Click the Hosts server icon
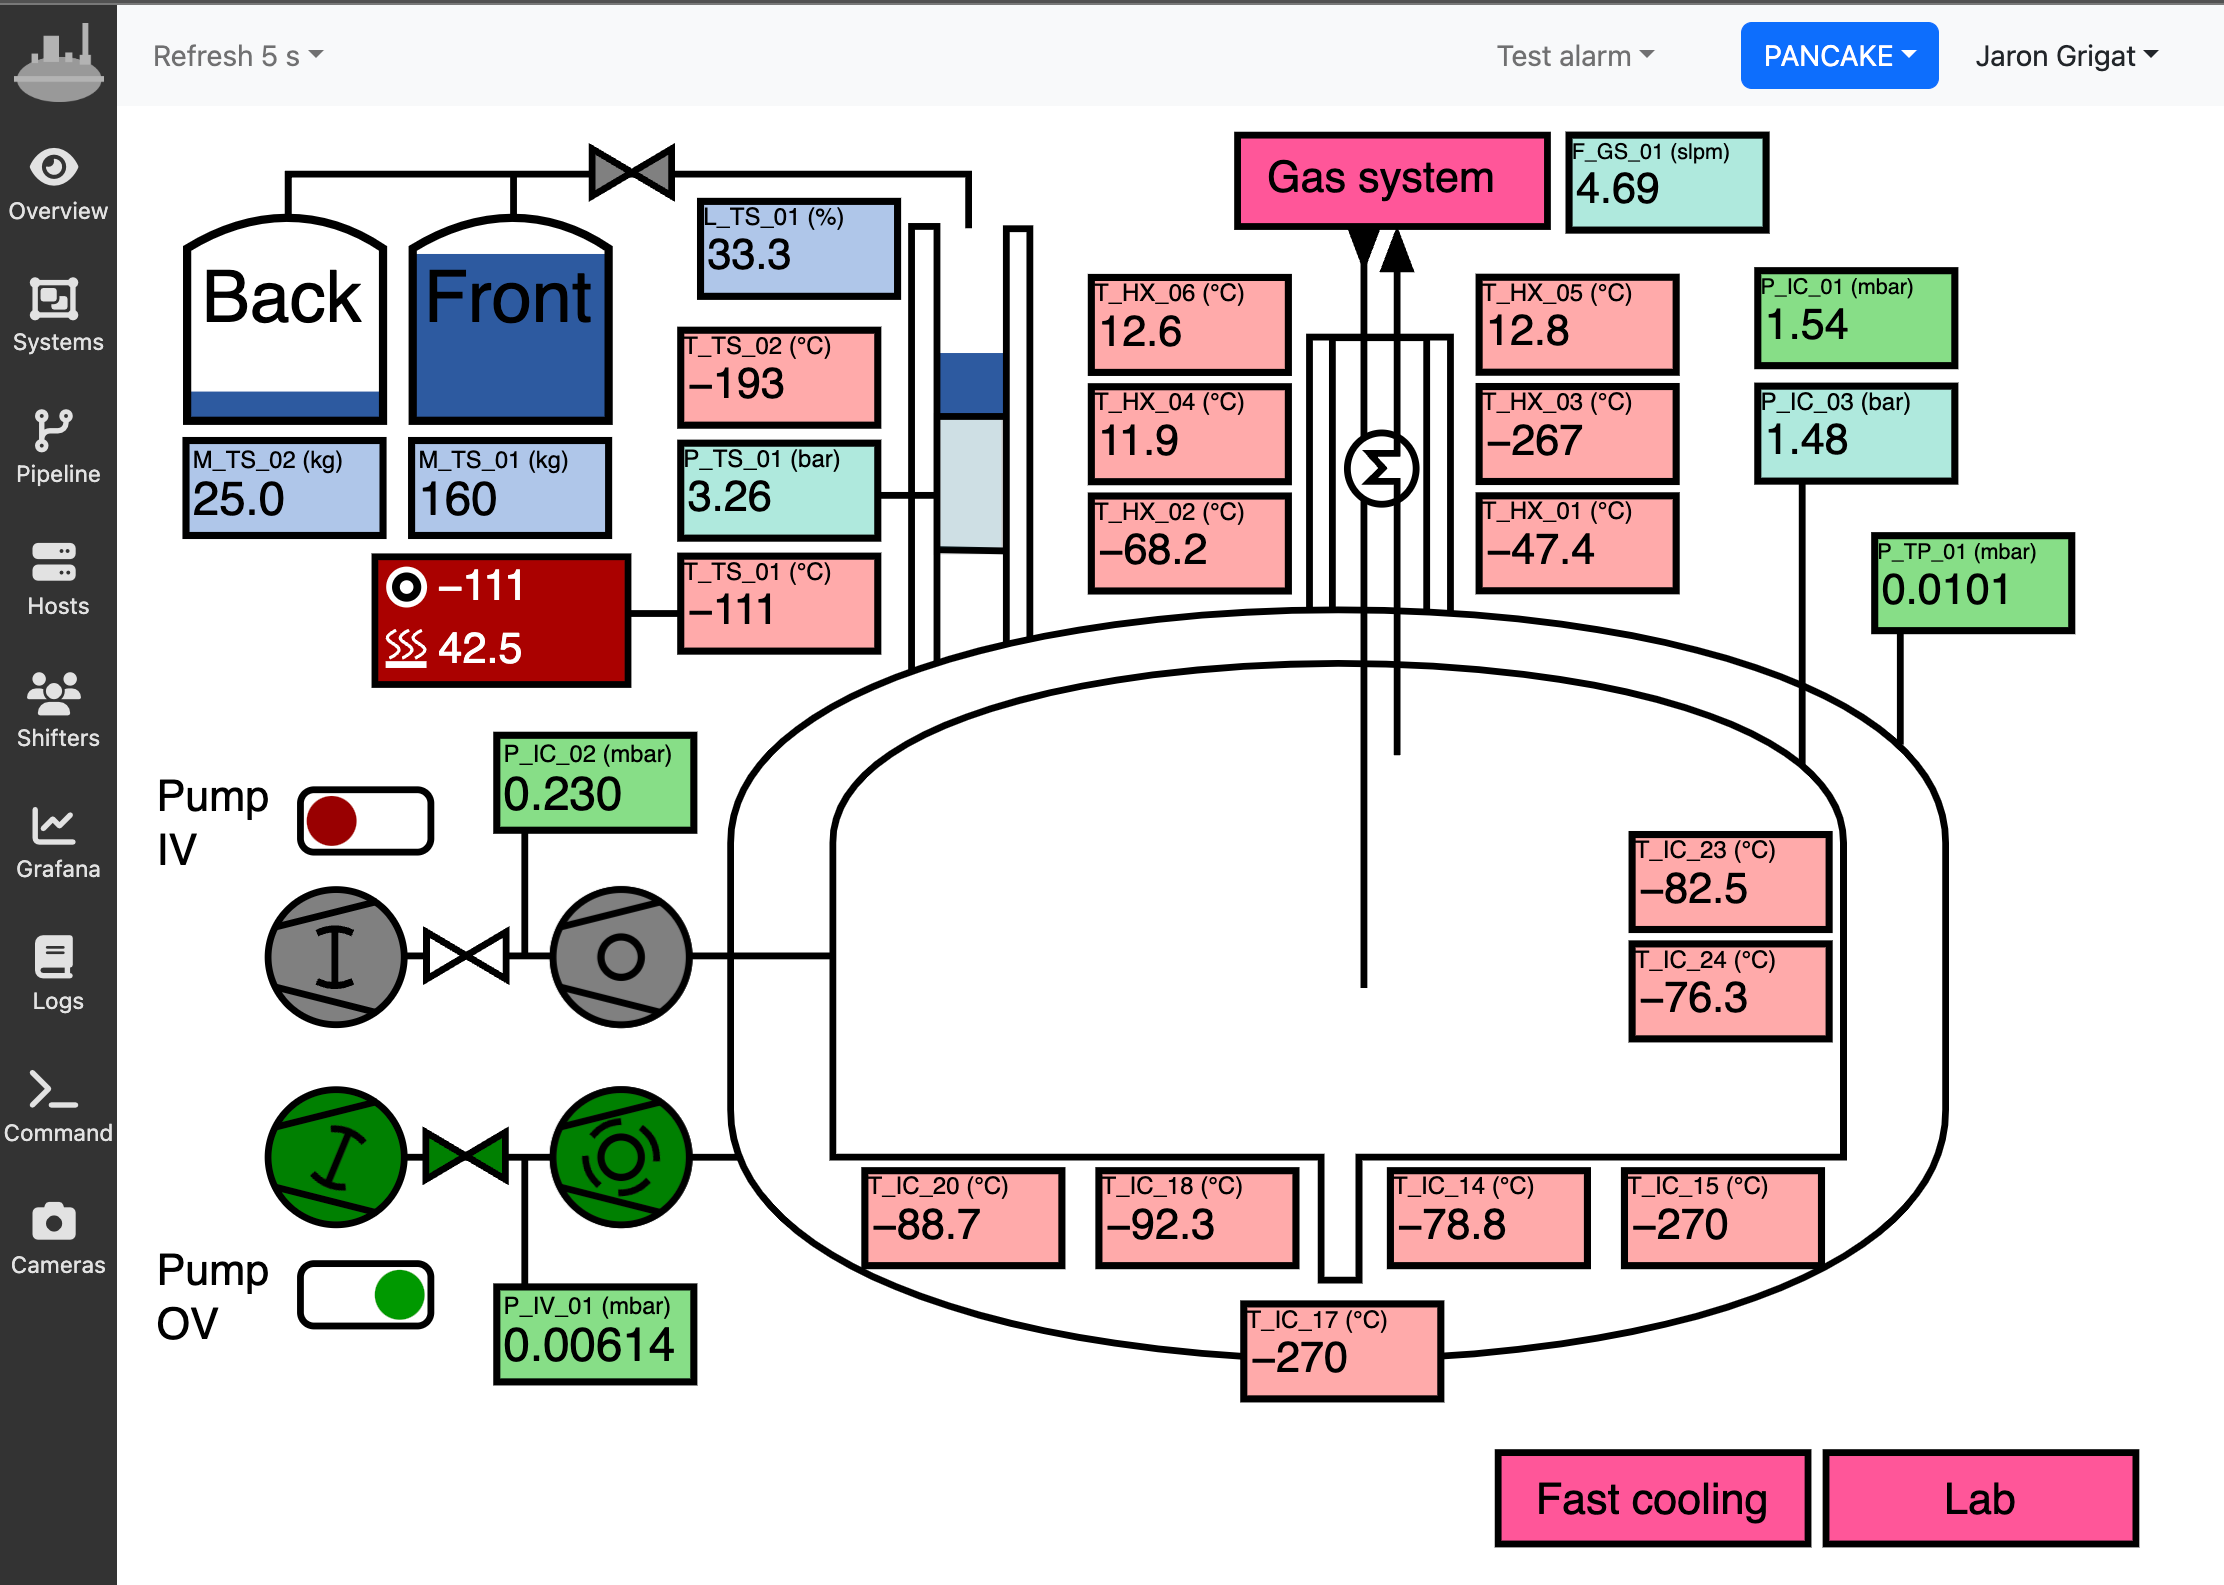The width and height of the screenshot is (2224, 1585). point(55,562)
